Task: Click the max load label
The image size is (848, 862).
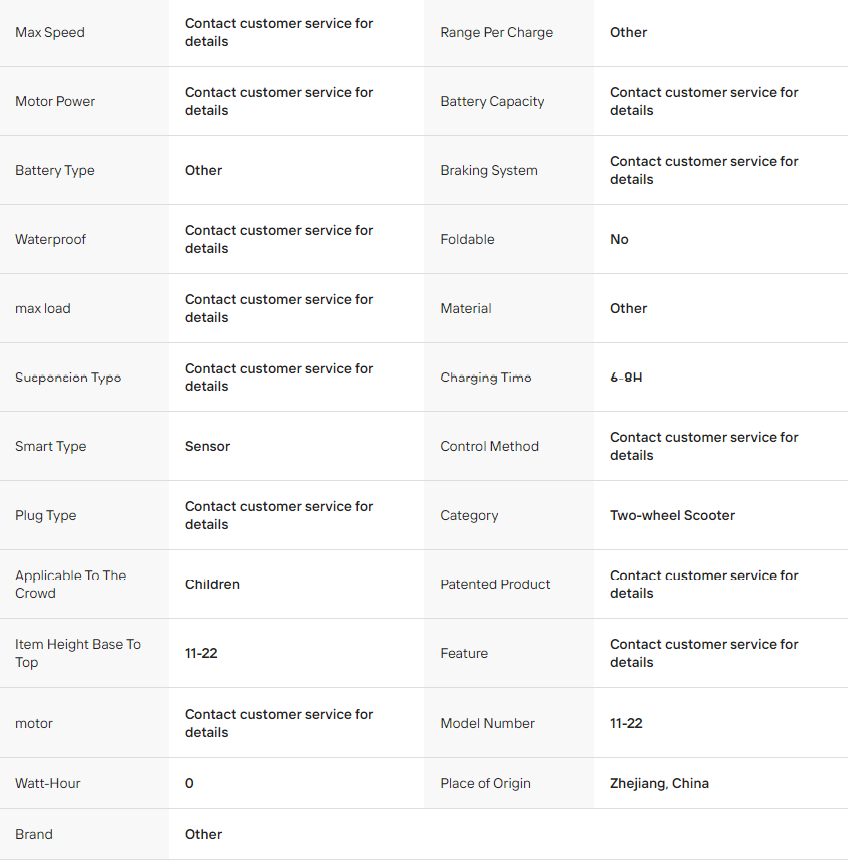Action: (43, 308)
